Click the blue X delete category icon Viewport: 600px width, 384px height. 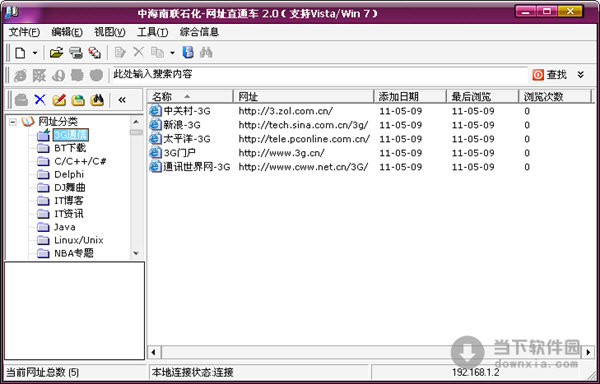click(x=40, y=100)
